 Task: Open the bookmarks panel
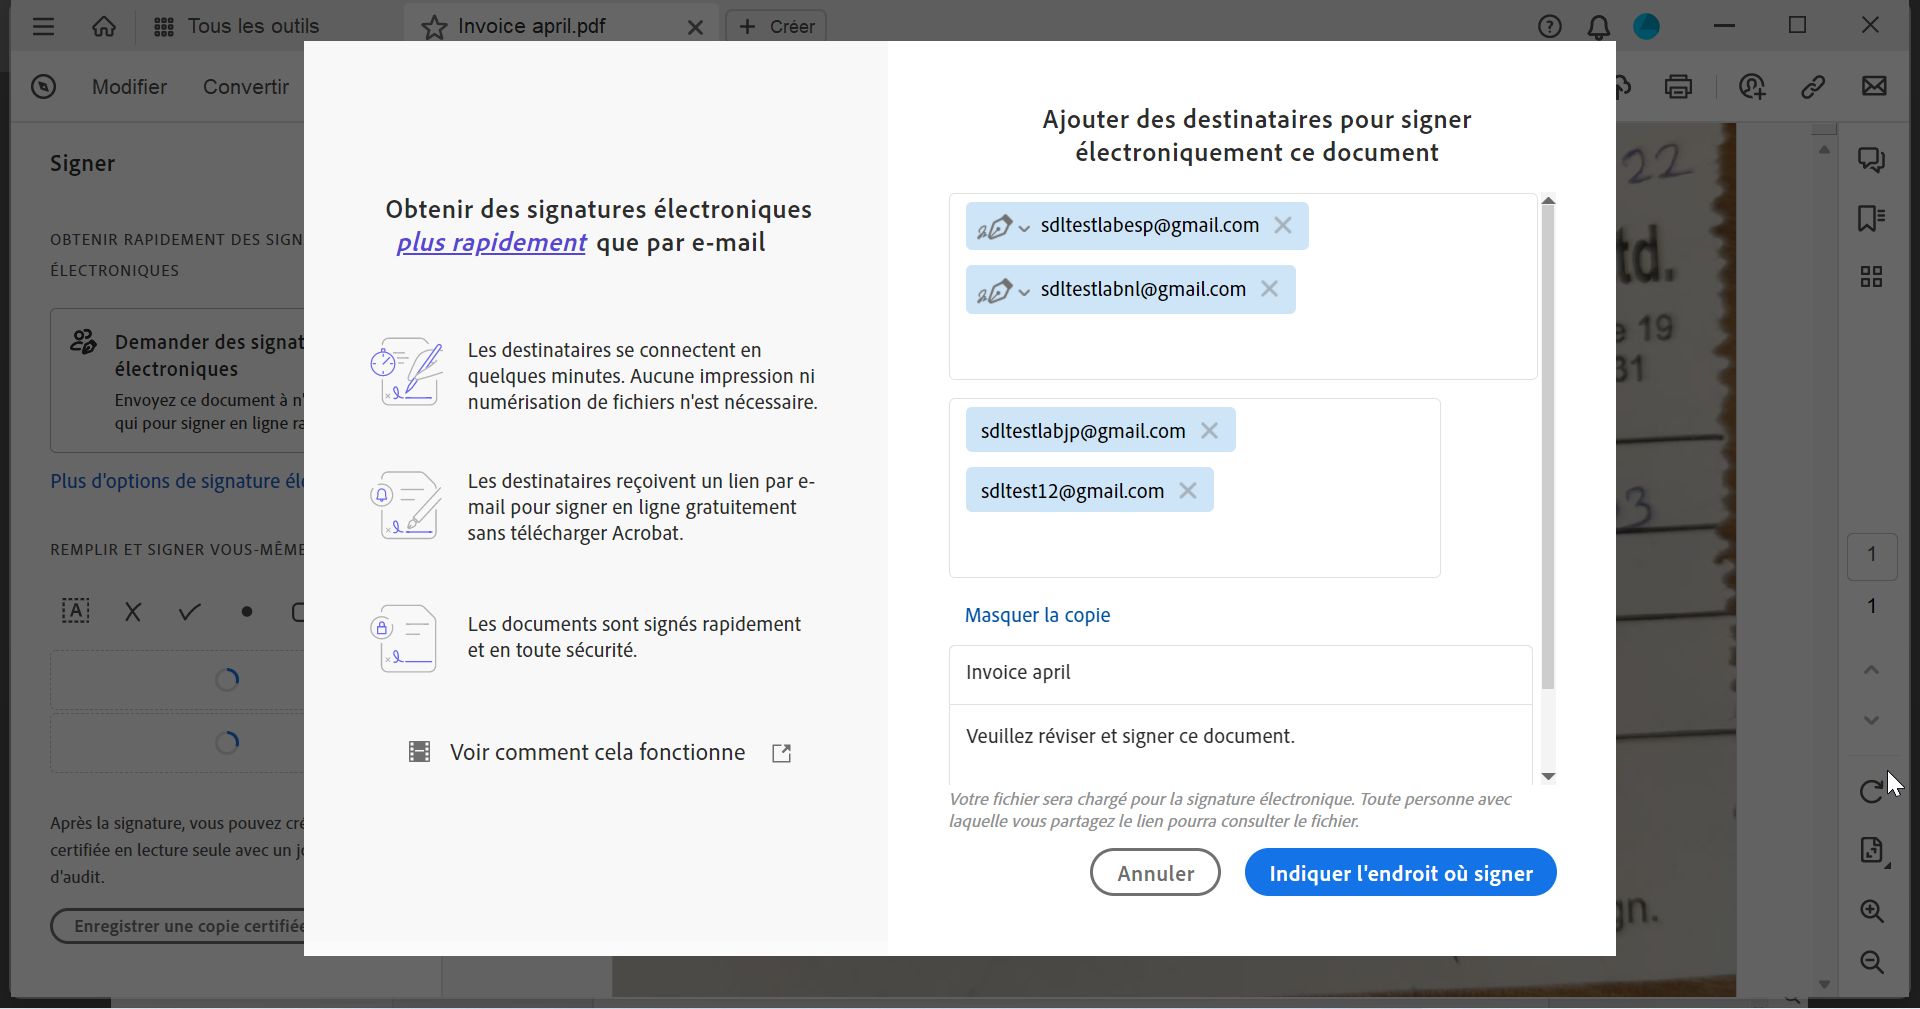point(1872,218)
